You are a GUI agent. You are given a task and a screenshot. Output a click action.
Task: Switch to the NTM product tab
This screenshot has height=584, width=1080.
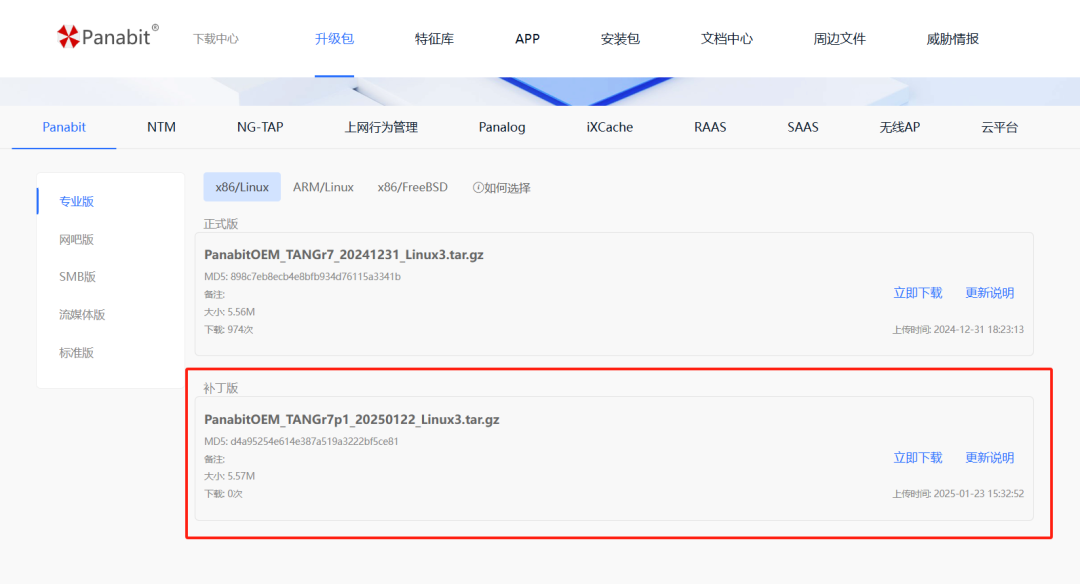point(161,127)
